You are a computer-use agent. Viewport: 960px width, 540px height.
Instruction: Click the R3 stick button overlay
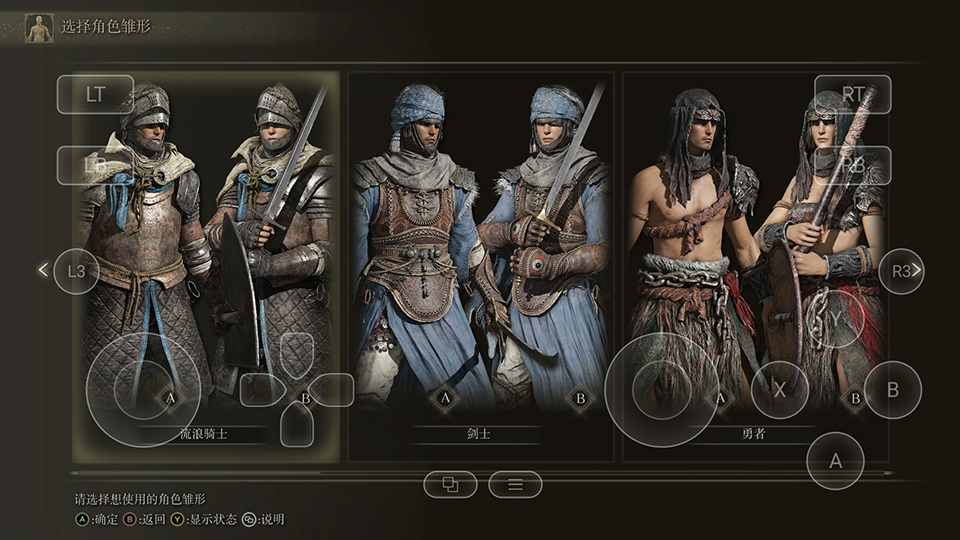901,271
